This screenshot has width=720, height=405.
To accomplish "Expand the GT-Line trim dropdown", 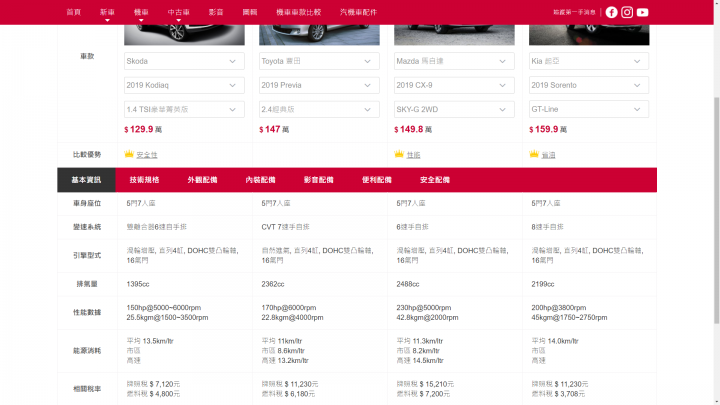I will [x=589, y=109].
